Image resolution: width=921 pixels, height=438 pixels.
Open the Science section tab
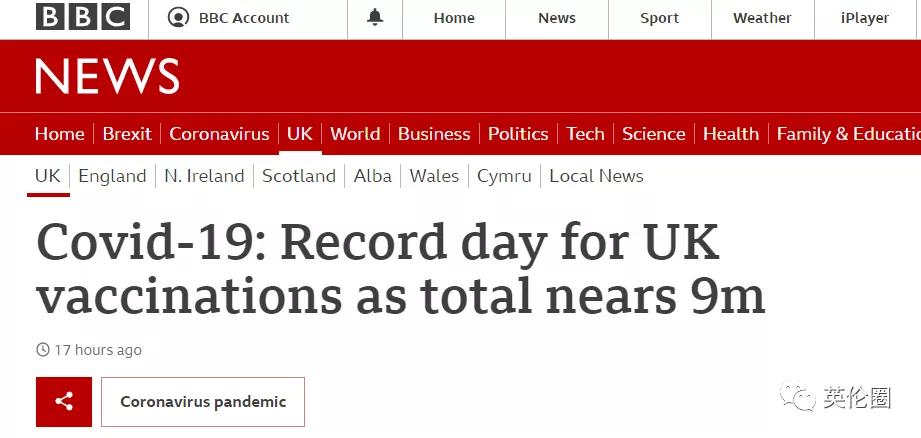click(653, 134)
